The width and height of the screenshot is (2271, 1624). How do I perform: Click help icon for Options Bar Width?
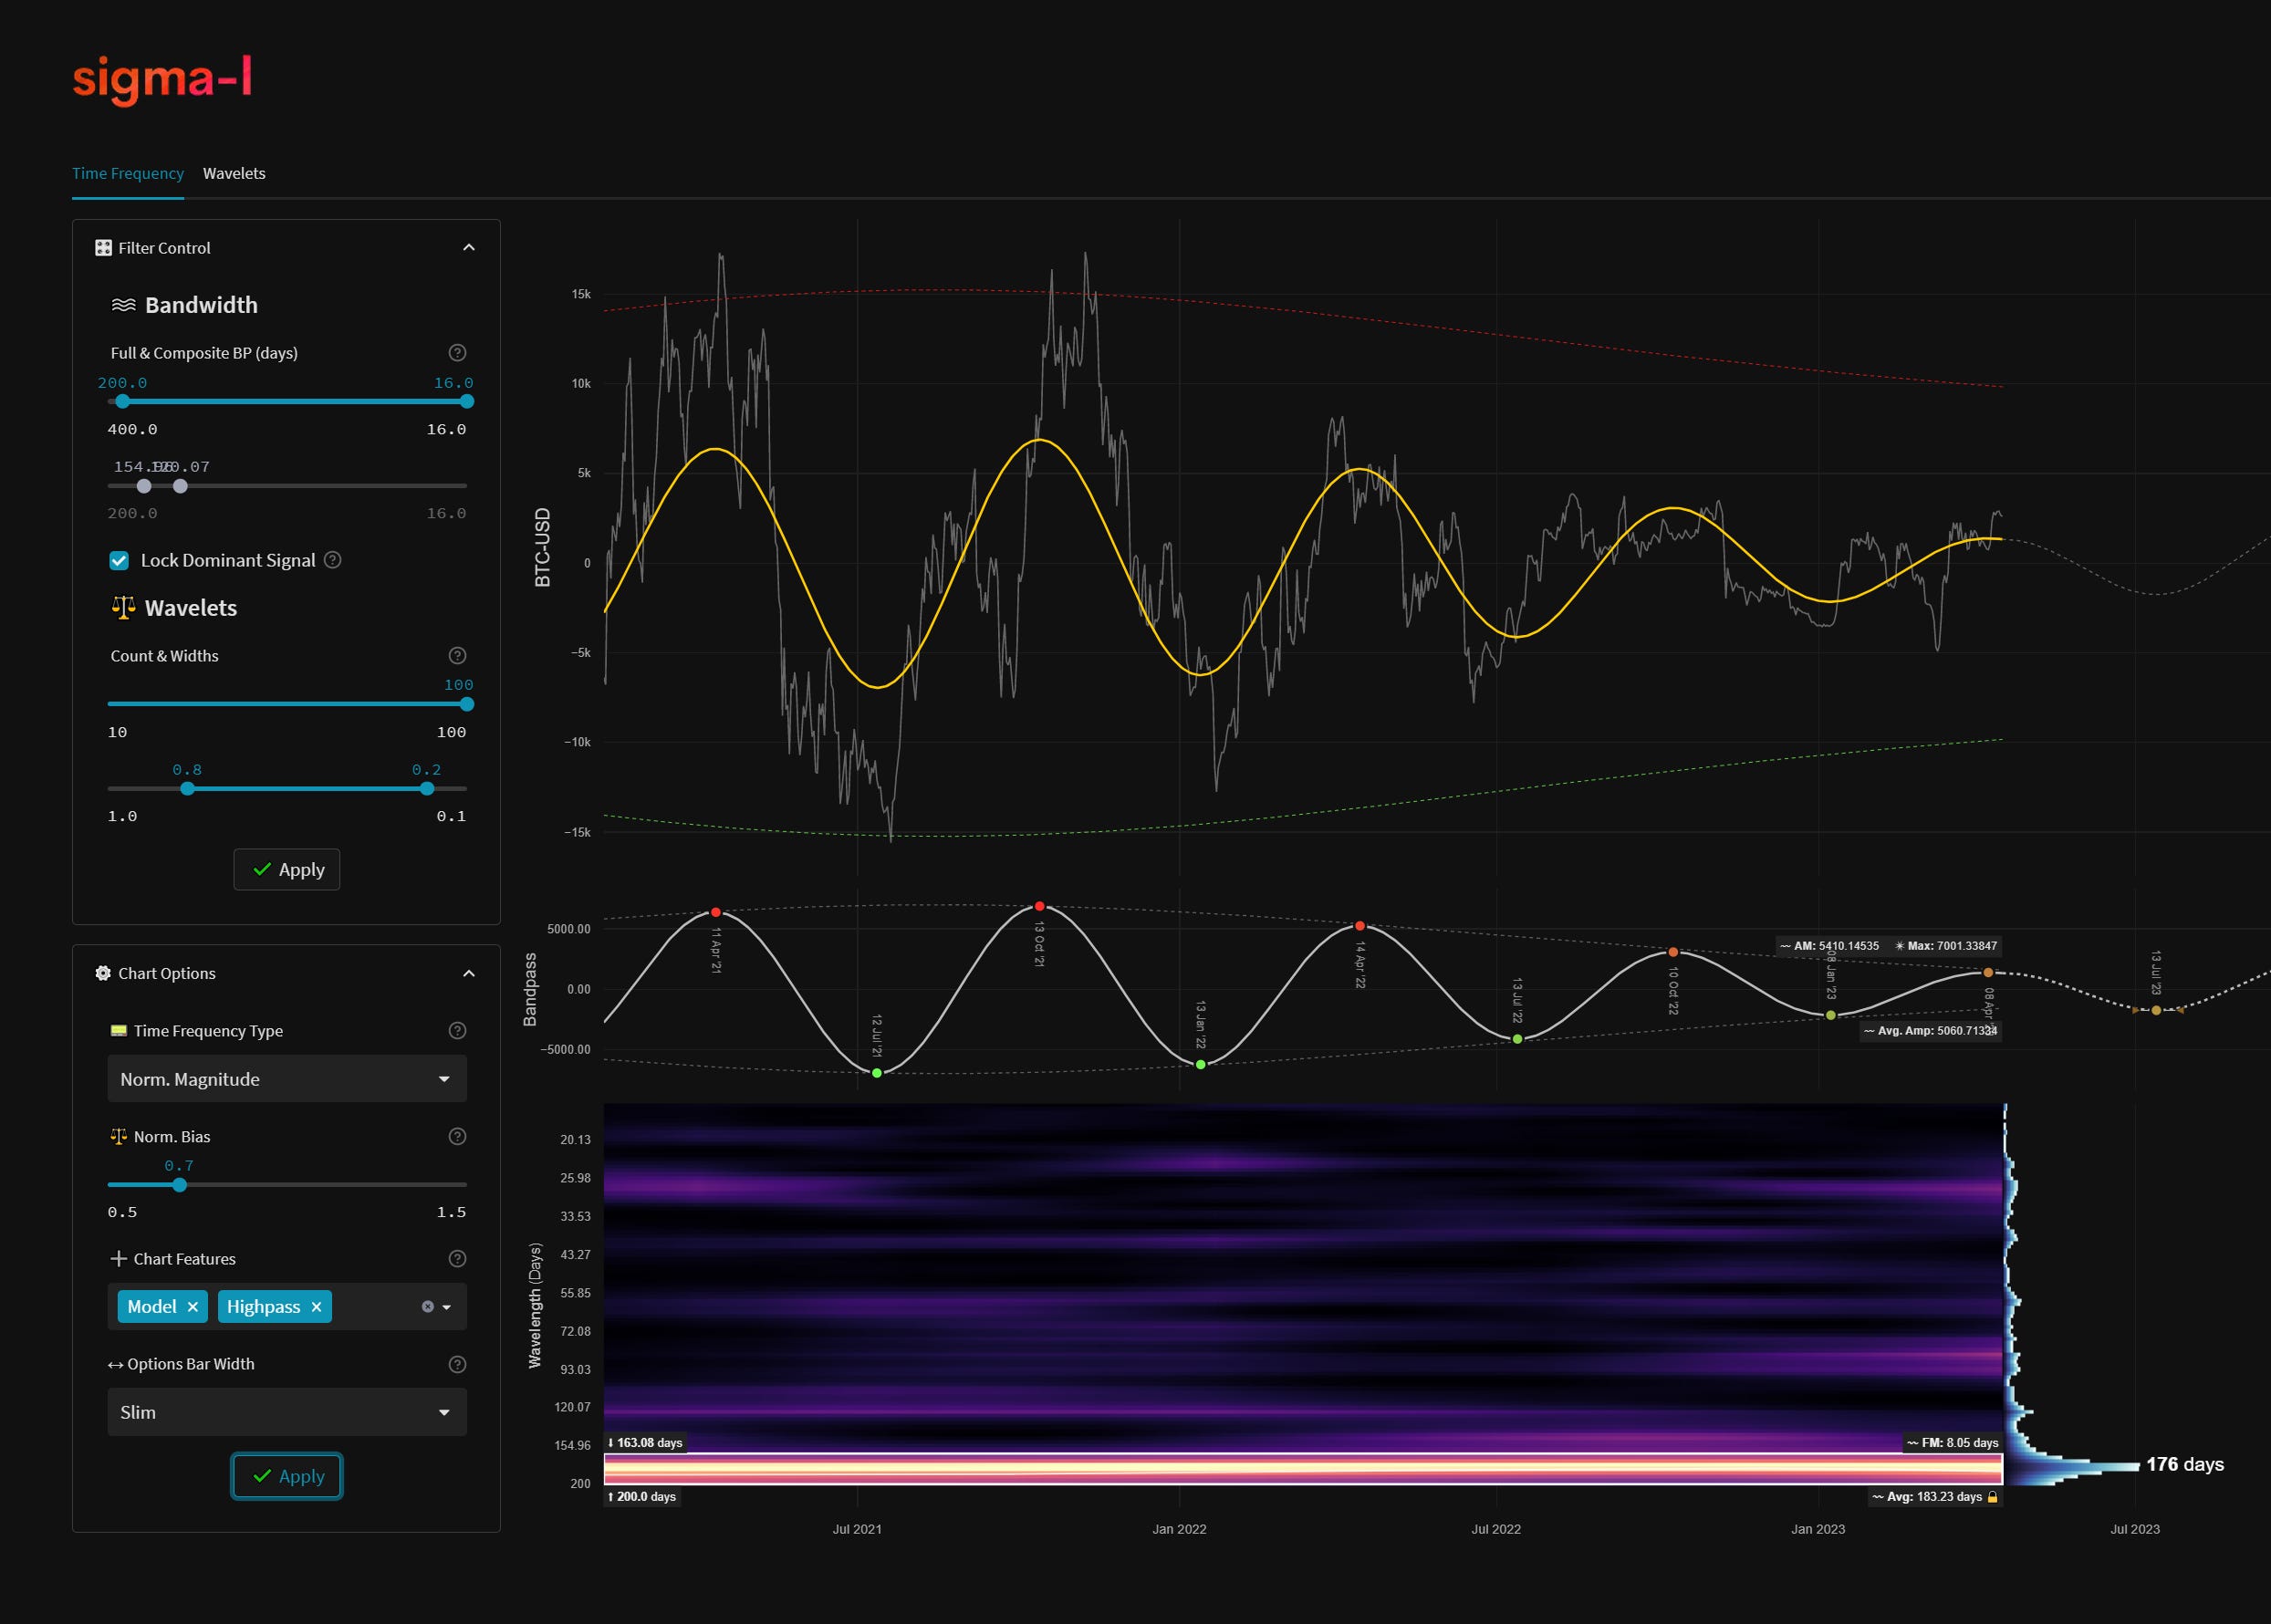click(457, 1364)
